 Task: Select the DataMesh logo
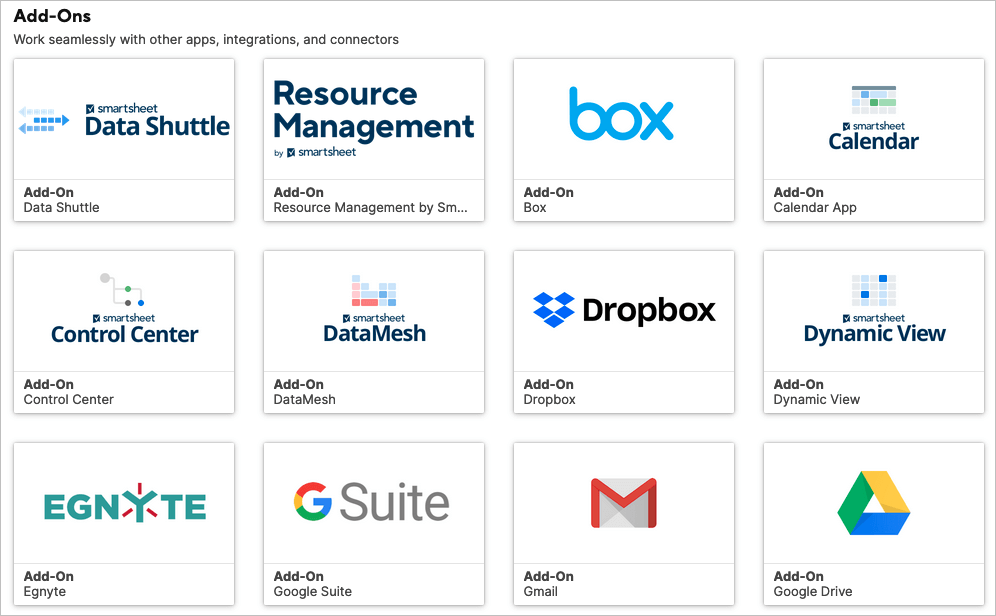tap(374, 309)
